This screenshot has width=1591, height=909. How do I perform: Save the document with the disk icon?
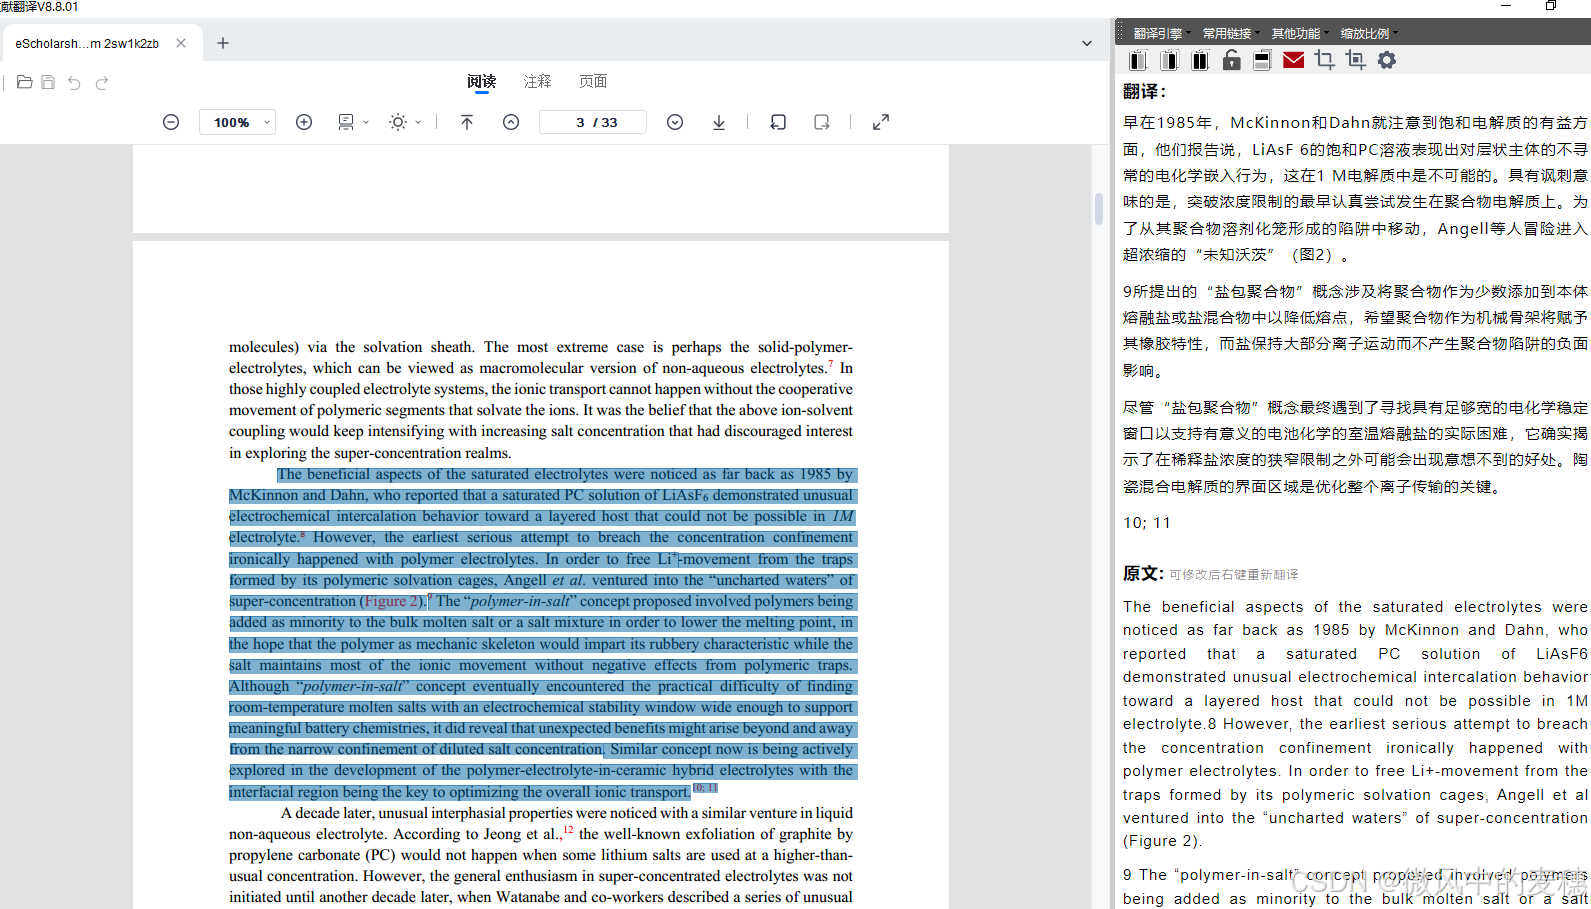(48, 82)
